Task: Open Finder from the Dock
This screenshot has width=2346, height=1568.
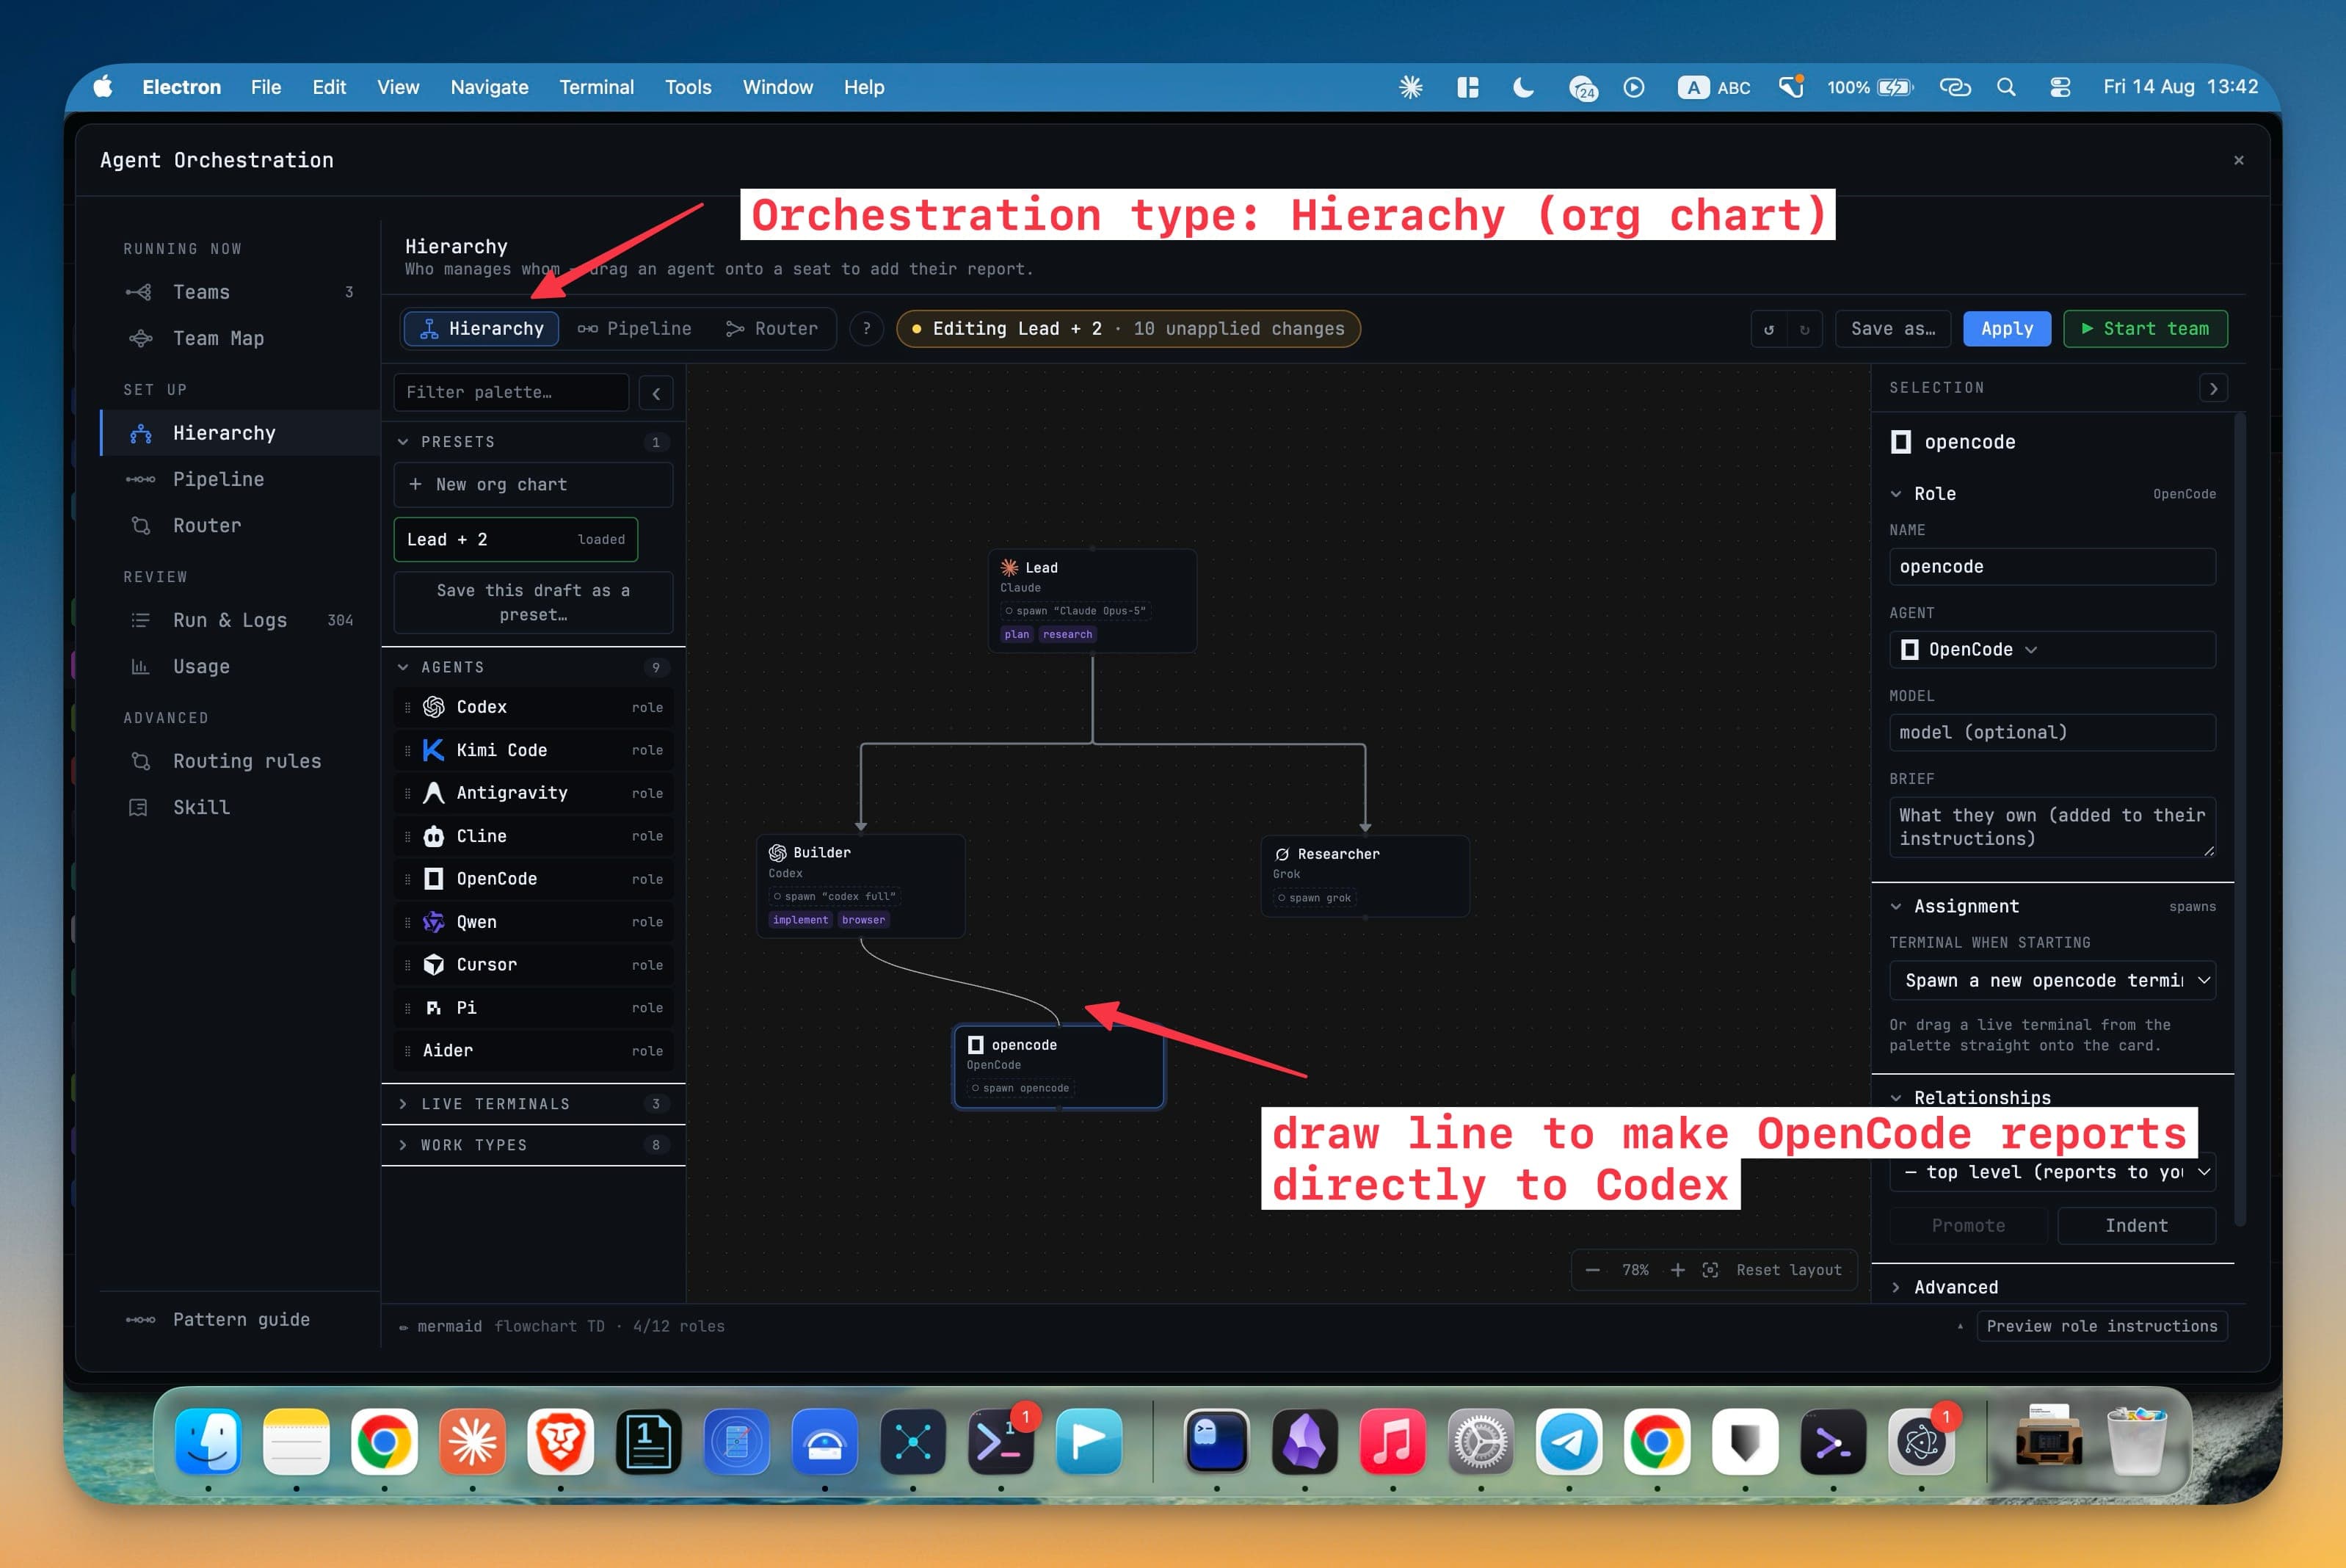Action: point(208,1442)
